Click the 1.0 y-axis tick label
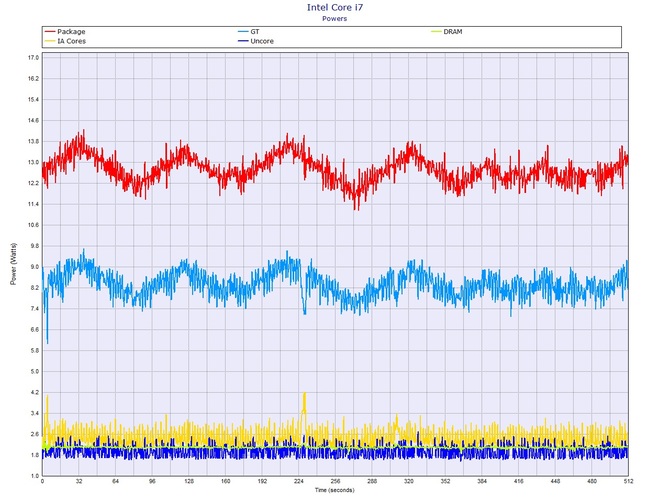 (35, 476)
